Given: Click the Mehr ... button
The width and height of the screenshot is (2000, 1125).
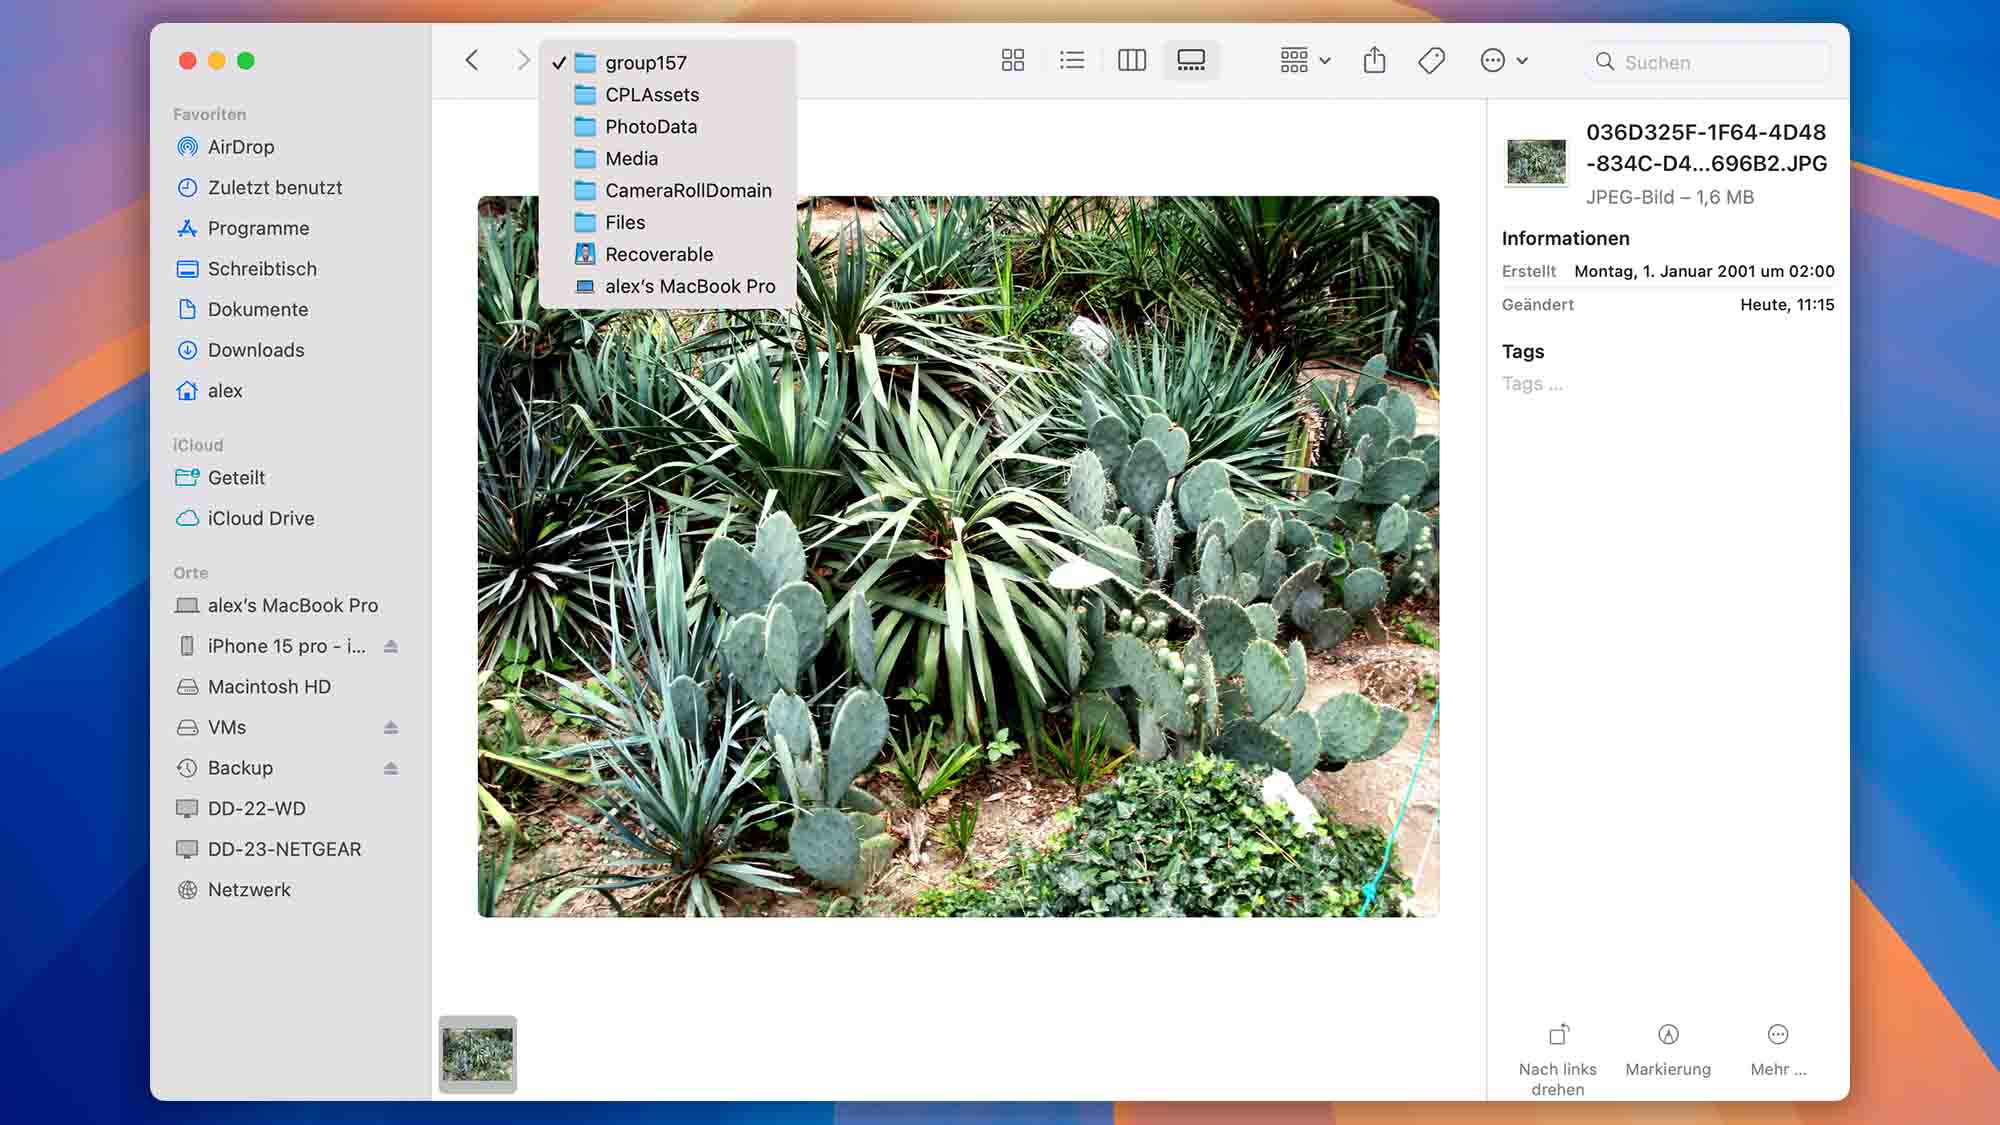Looking at the screenshot, I should click(1778, 1050).
